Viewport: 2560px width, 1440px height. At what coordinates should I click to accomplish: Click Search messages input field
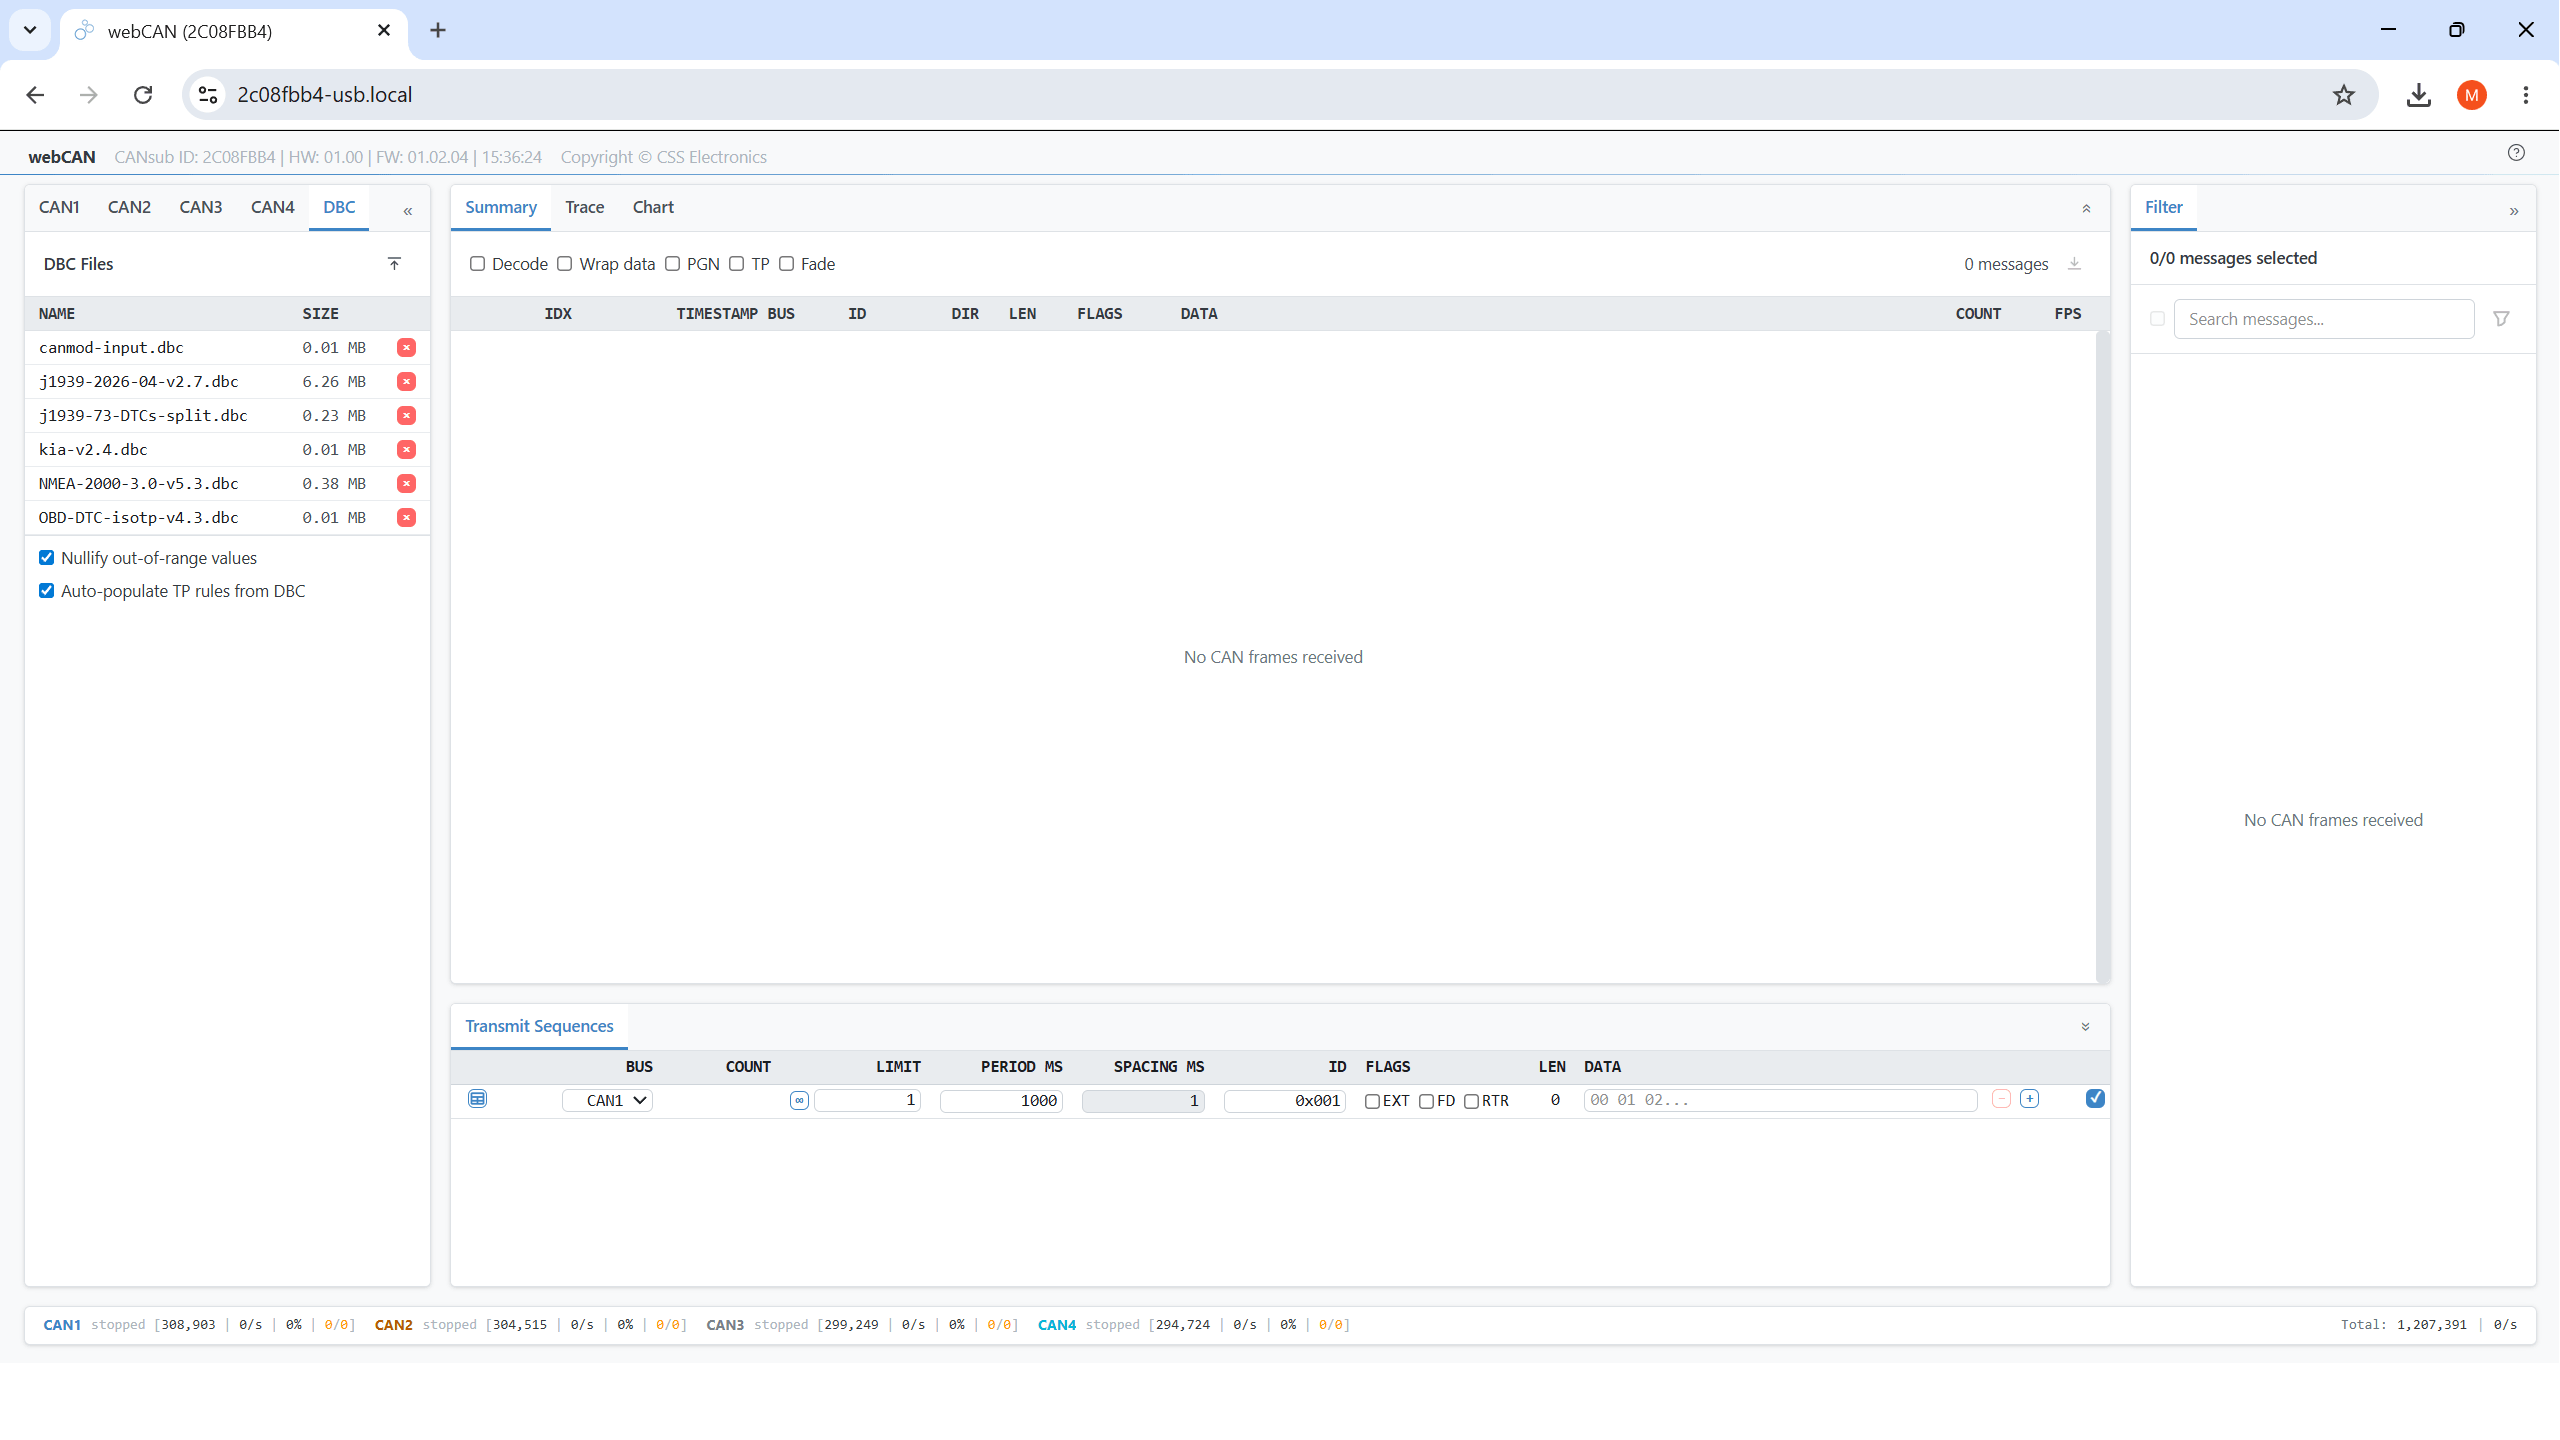point(2324,319)
